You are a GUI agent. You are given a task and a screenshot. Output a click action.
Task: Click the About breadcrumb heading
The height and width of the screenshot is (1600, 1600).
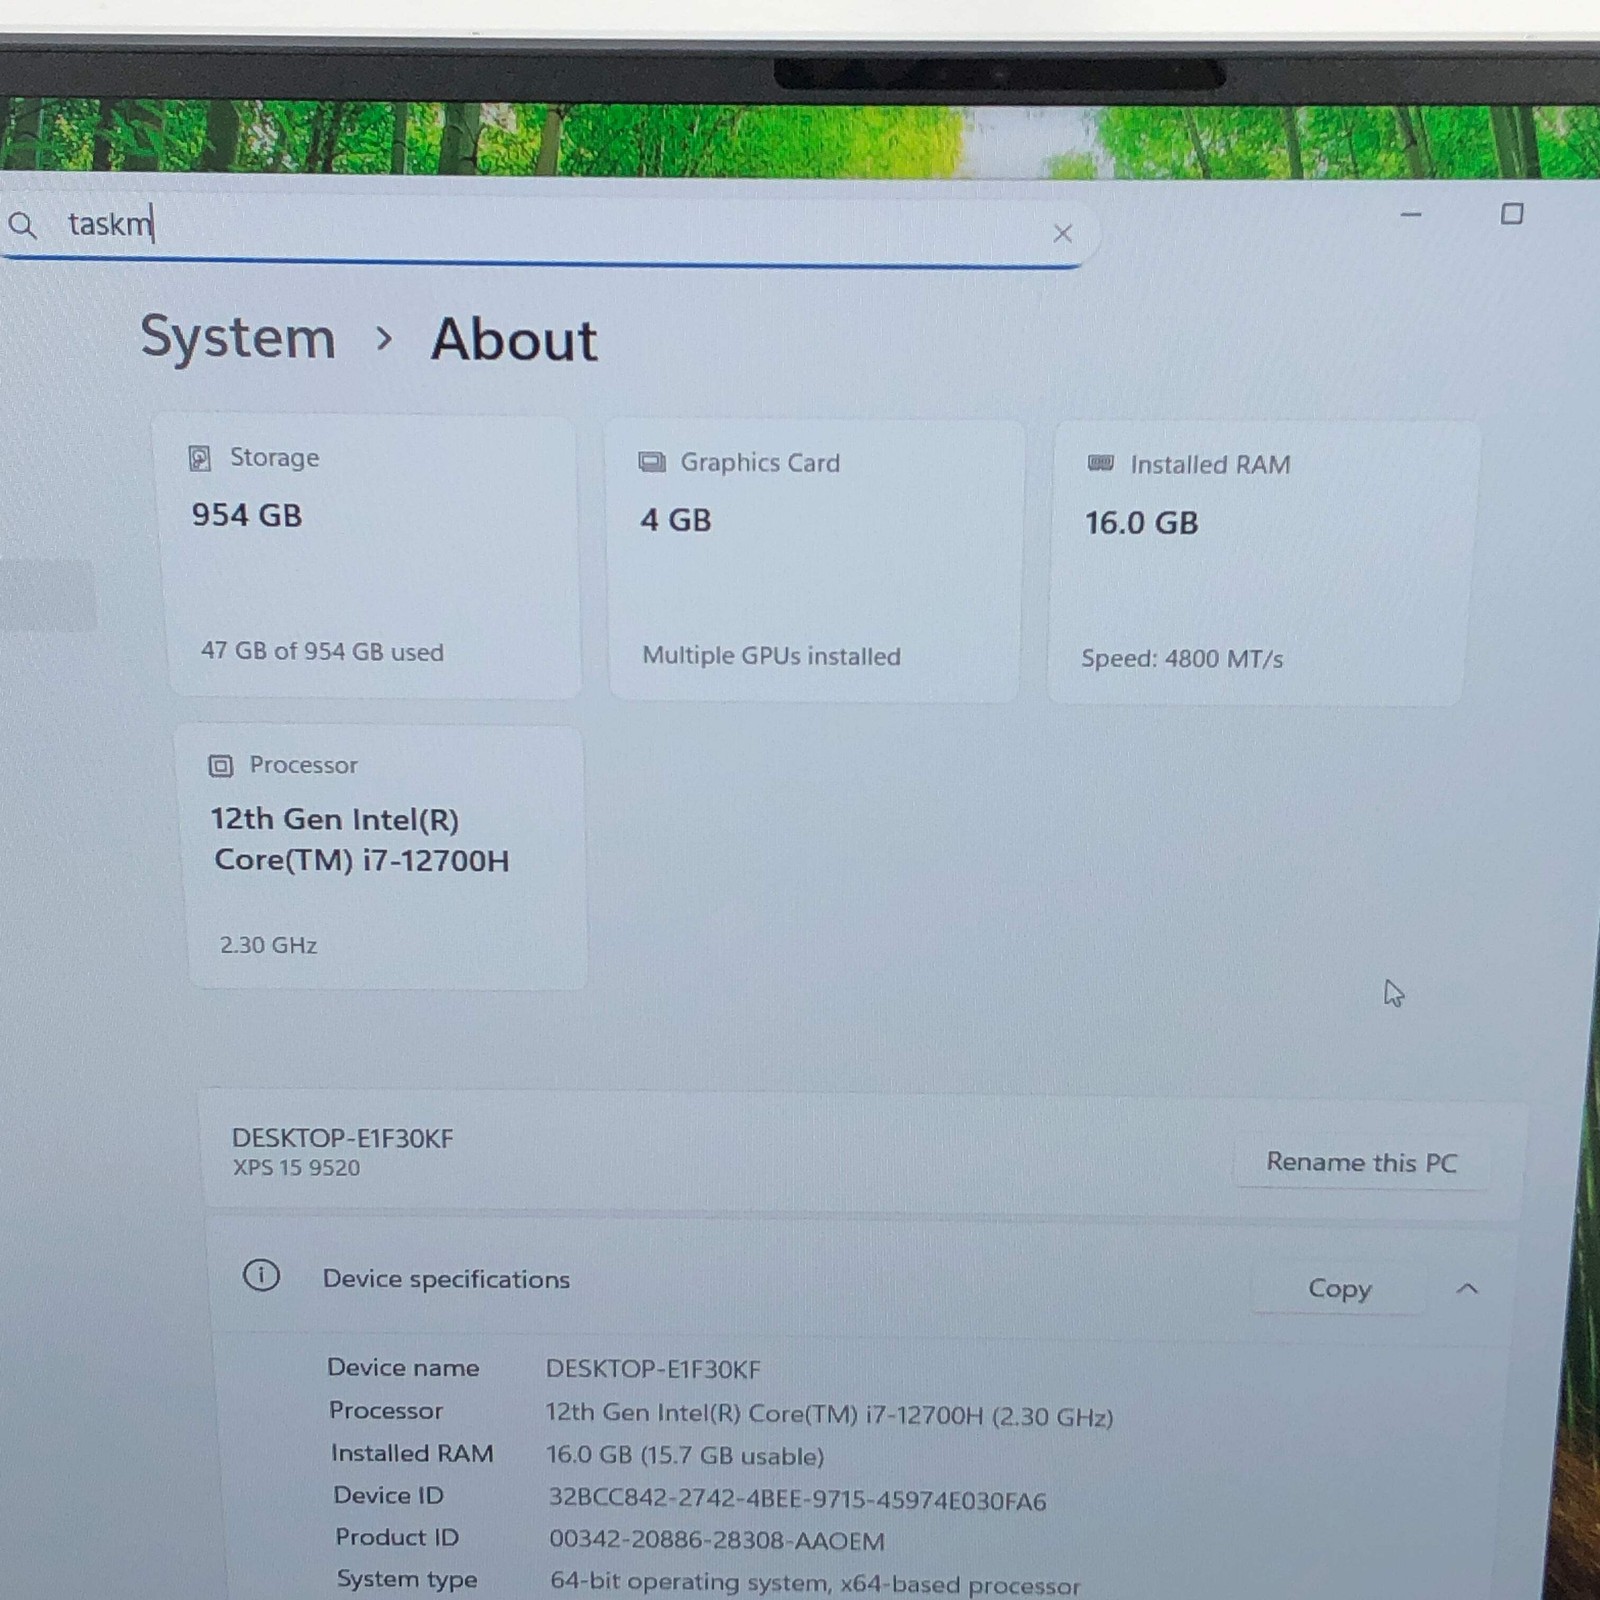click(x=514, y=340)
